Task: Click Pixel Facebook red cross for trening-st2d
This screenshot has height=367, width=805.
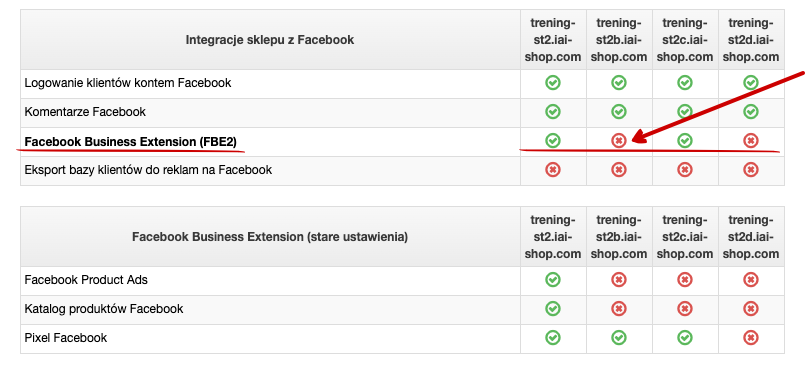Action: (751, 337)
